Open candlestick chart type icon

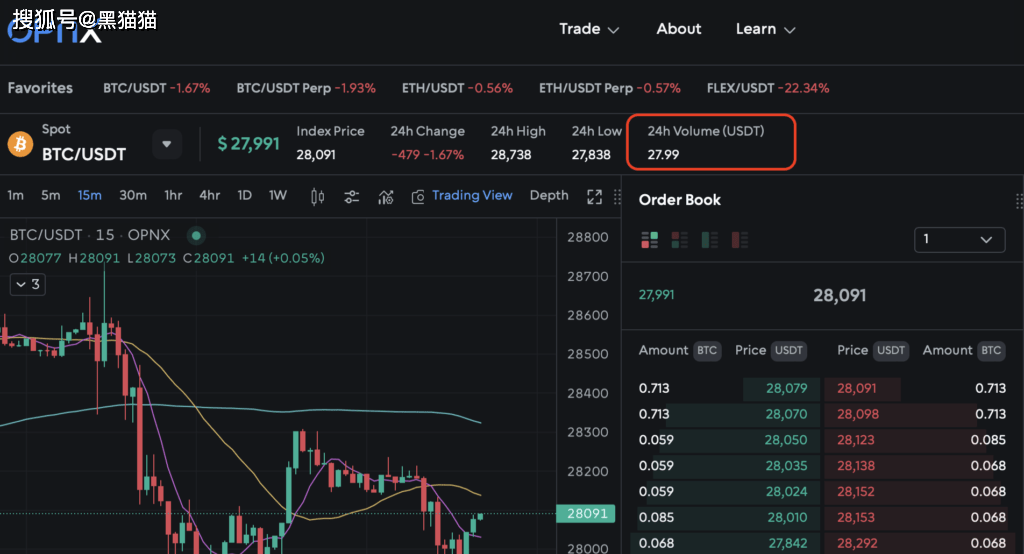tap(317, 196)
